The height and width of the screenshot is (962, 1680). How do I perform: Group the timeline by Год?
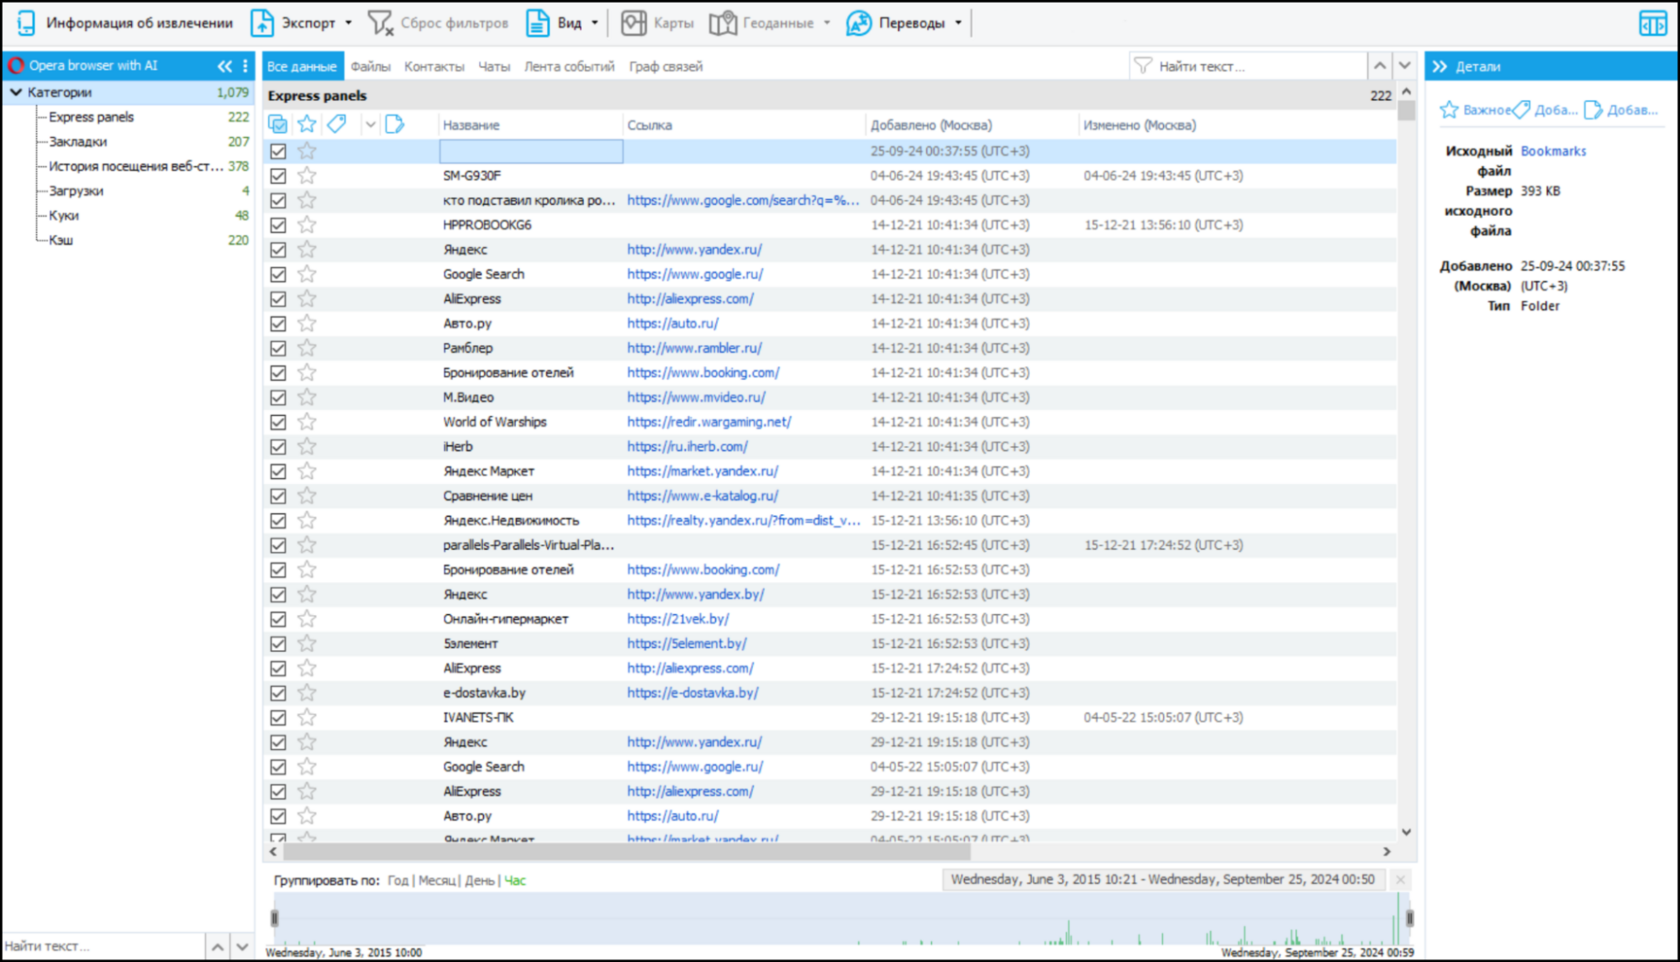tap(398, 881)
